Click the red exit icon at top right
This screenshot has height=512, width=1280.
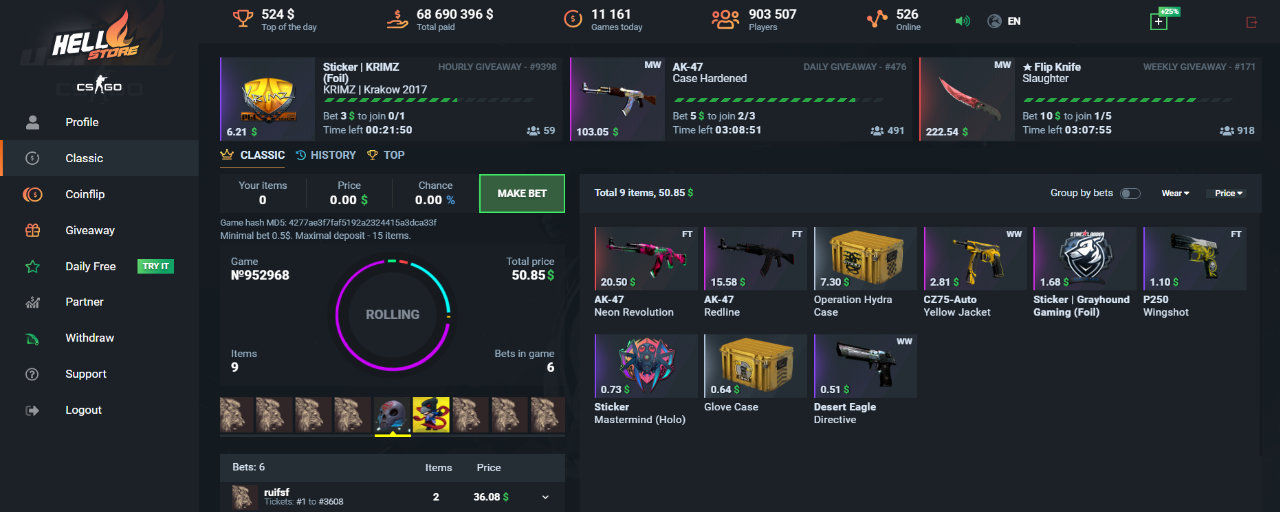[x=1252, y=22]
